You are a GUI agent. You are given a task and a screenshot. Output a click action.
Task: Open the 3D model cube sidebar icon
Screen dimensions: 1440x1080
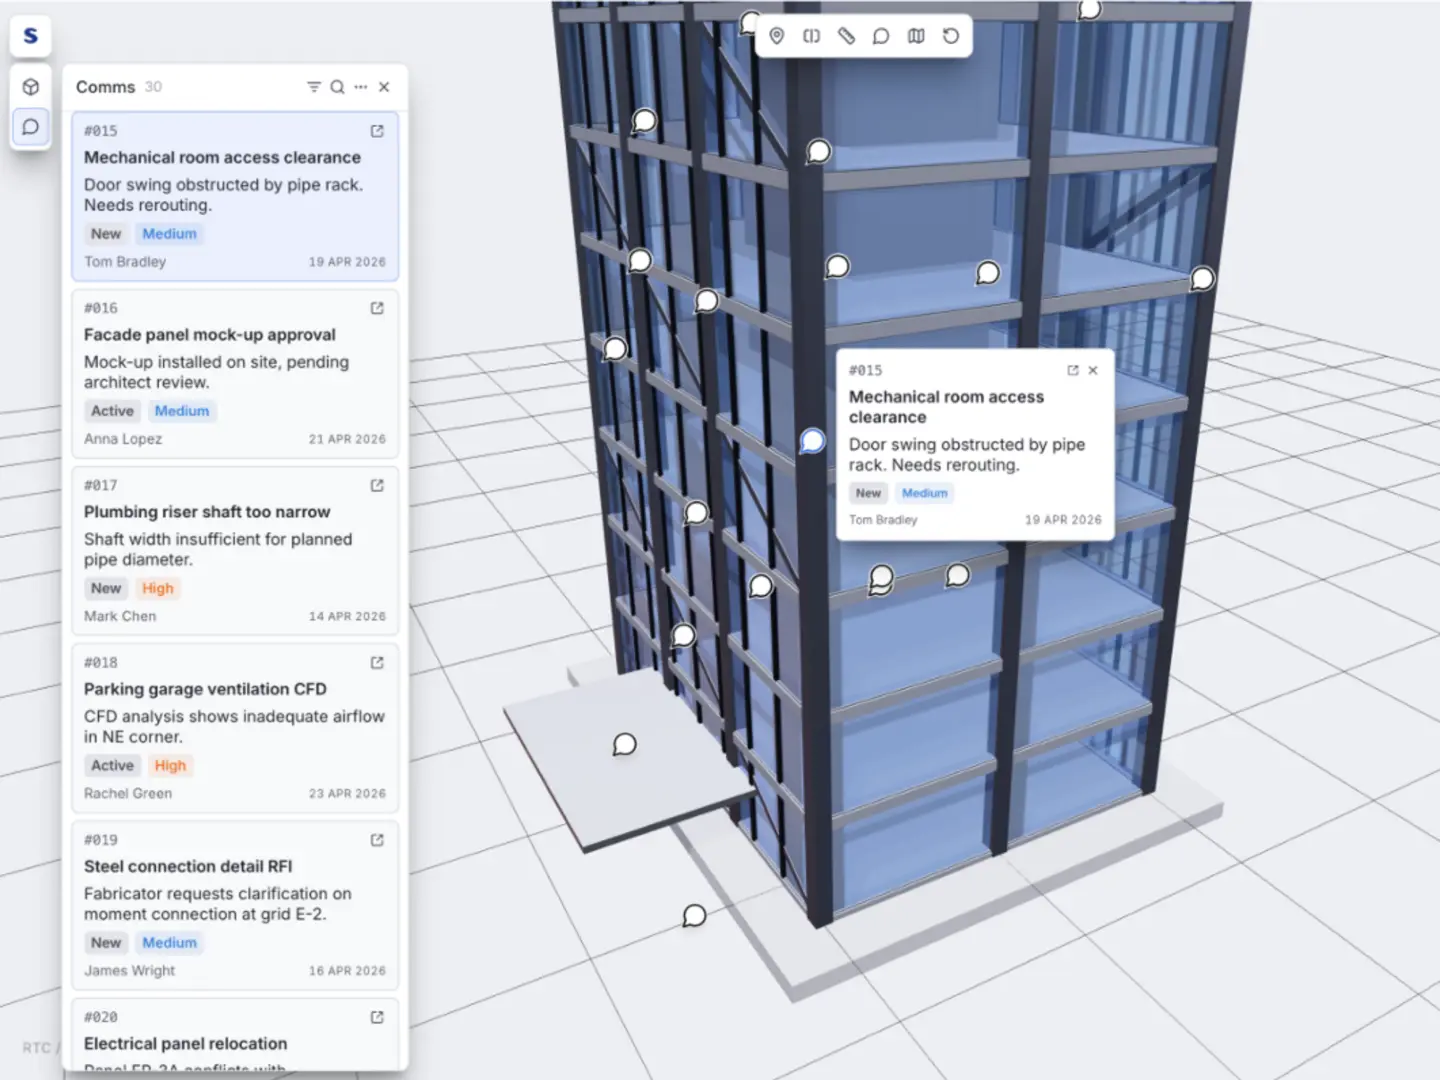point(31,87)
